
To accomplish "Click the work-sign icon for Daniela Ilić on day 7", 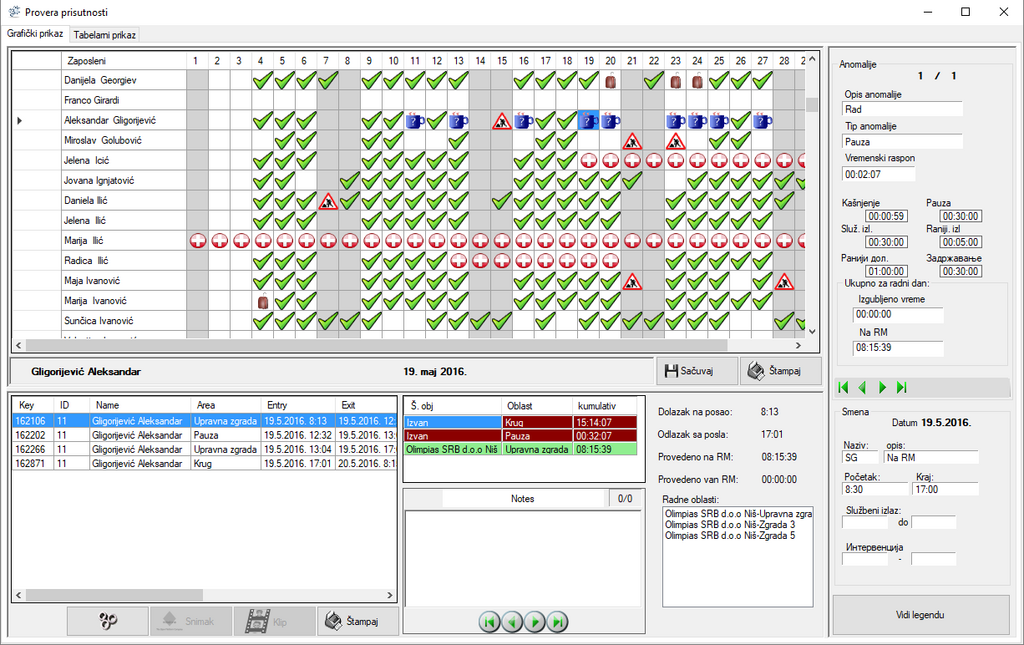I will (x=327, y=201).
